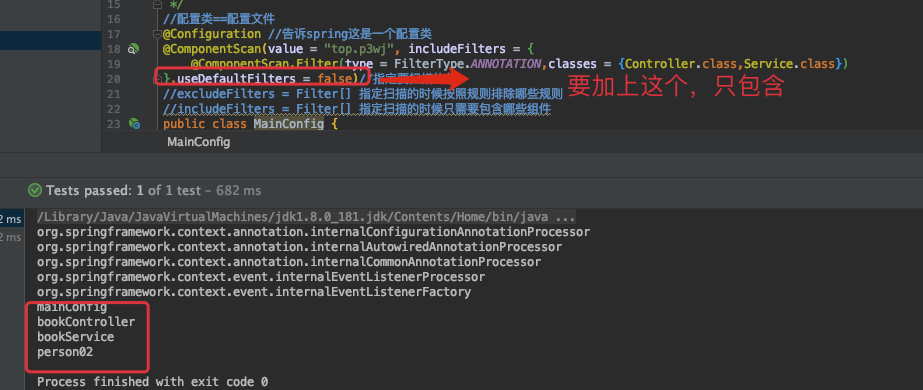Click Controller.class in the classes array
This screenshot has height=390, width=923.
(681, 64)
